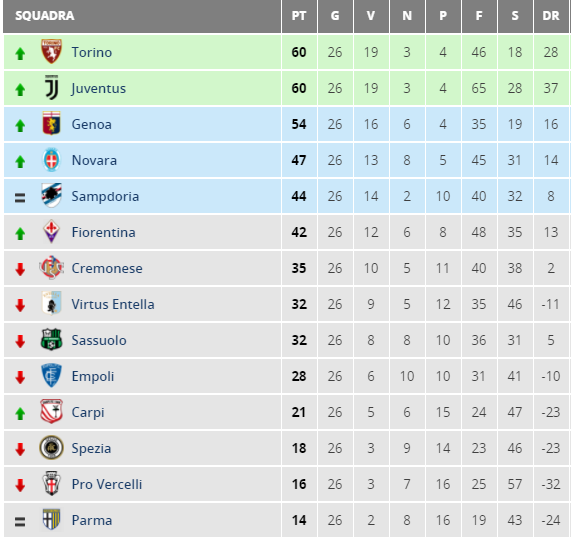Click the Torino club crest

pyautogui.click(x=51, y=51)
